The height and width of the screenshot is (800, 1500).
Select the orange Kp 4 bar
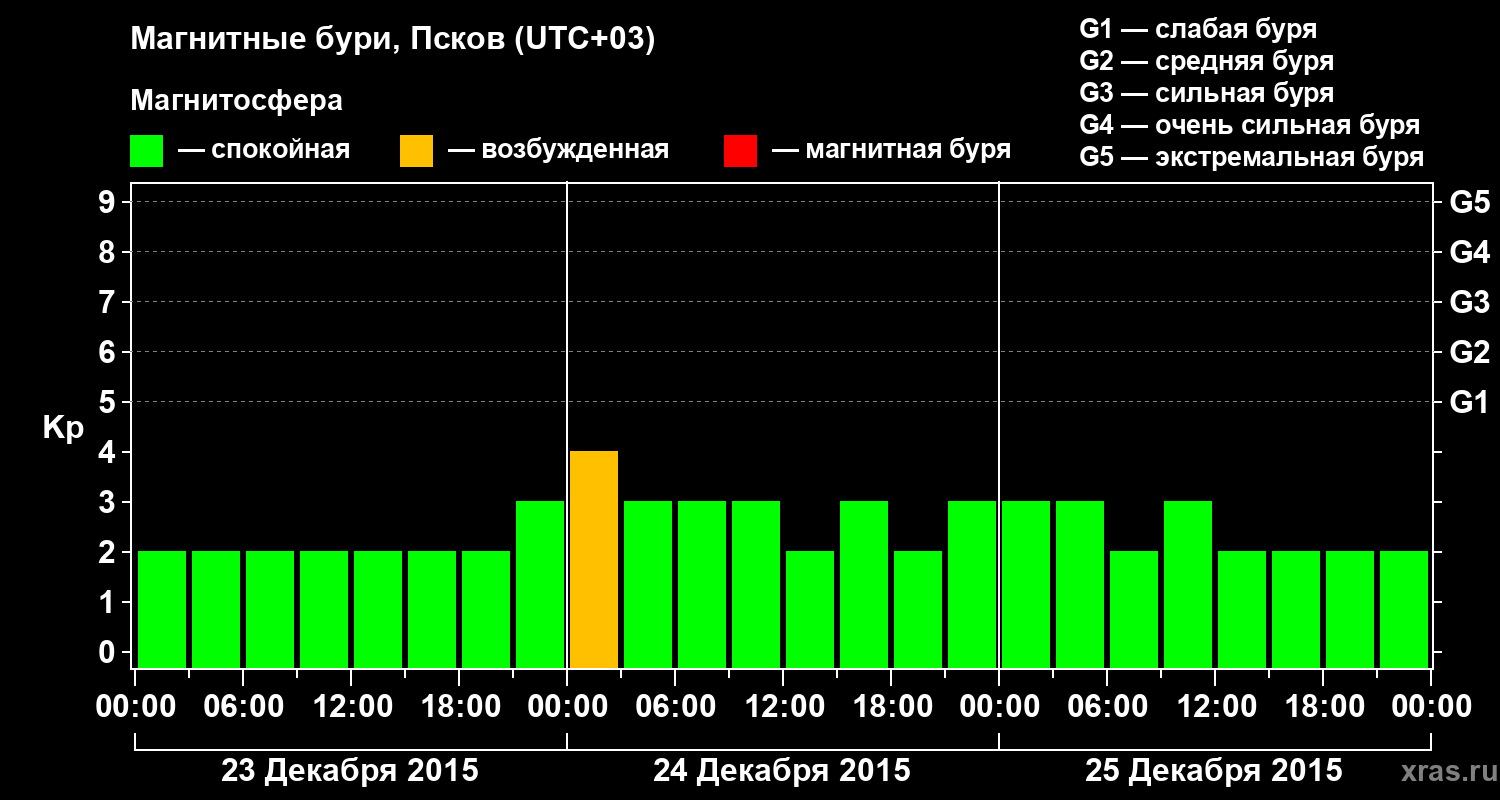(x=594, y=559)
